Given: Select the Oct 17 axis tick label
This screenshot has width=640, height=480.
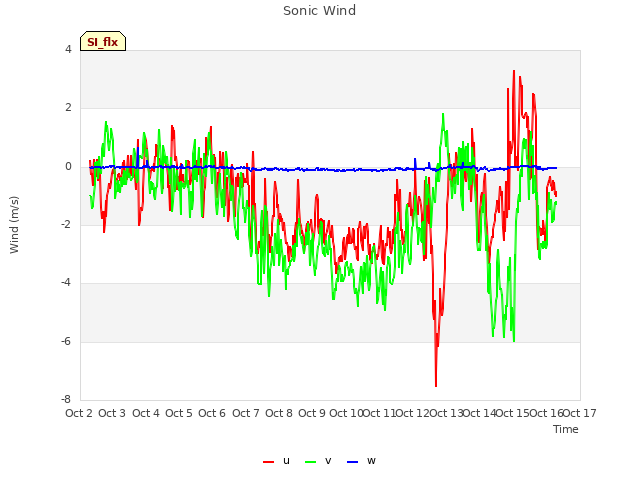Looking at the screenshot, I should (x=580, y=413).
